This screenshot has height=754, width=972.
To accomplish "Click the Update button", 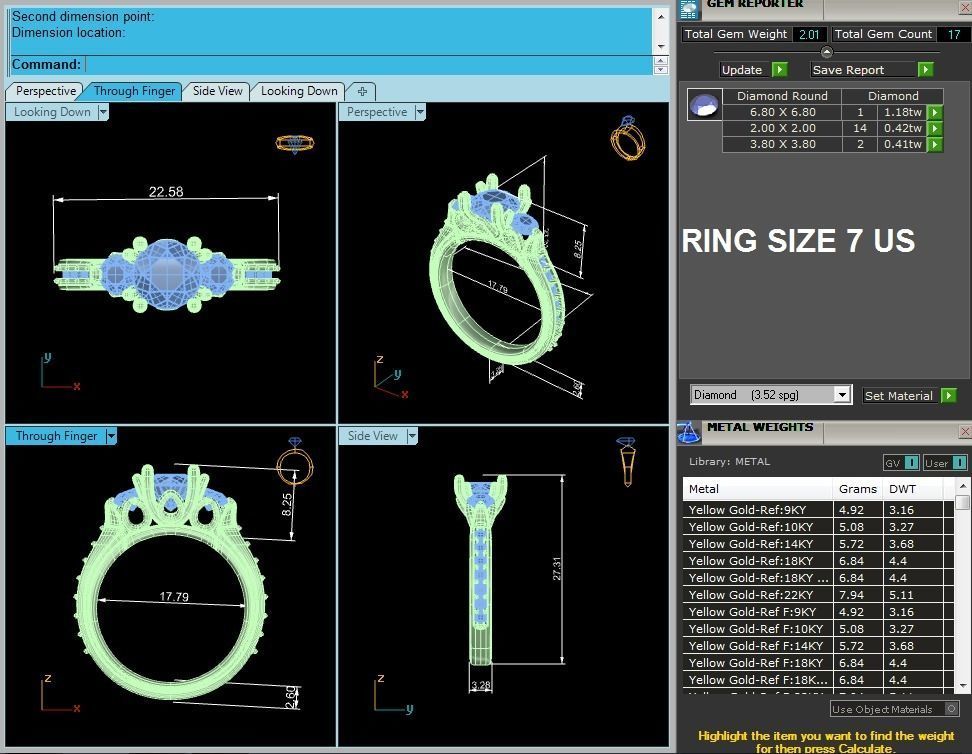I will tap(746, 69).
